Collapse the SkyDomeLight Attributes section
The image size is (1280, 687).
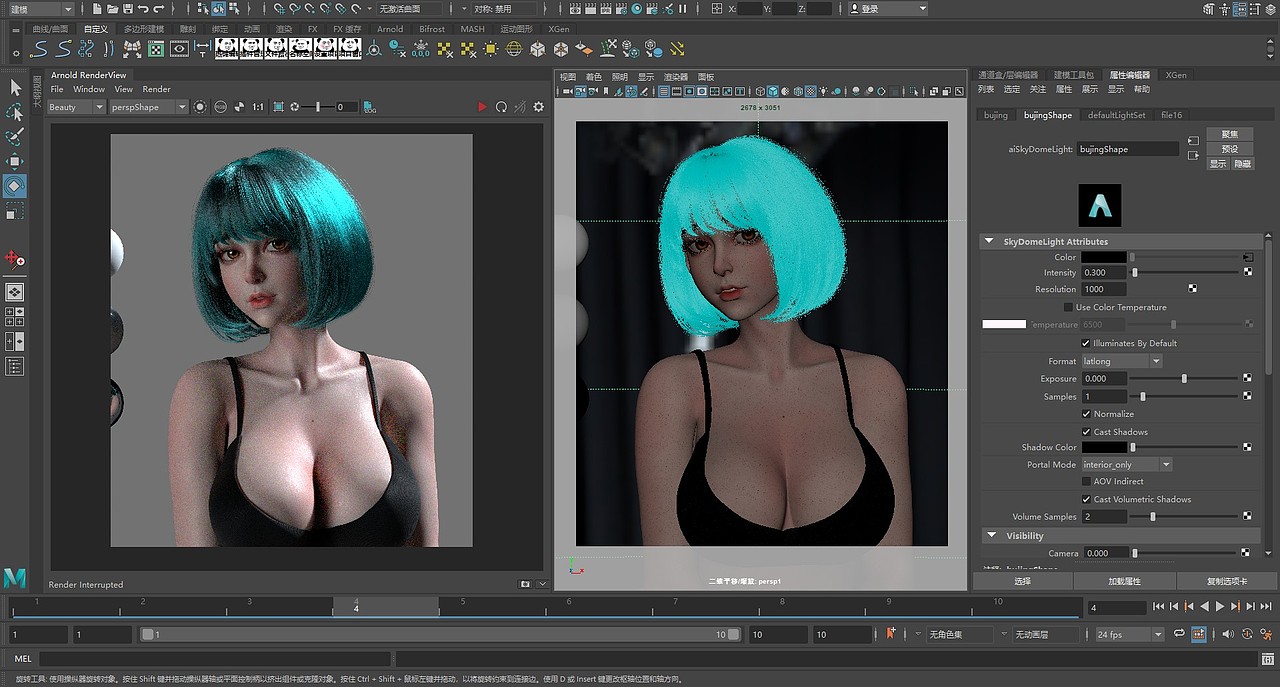(x=990, y=241)
